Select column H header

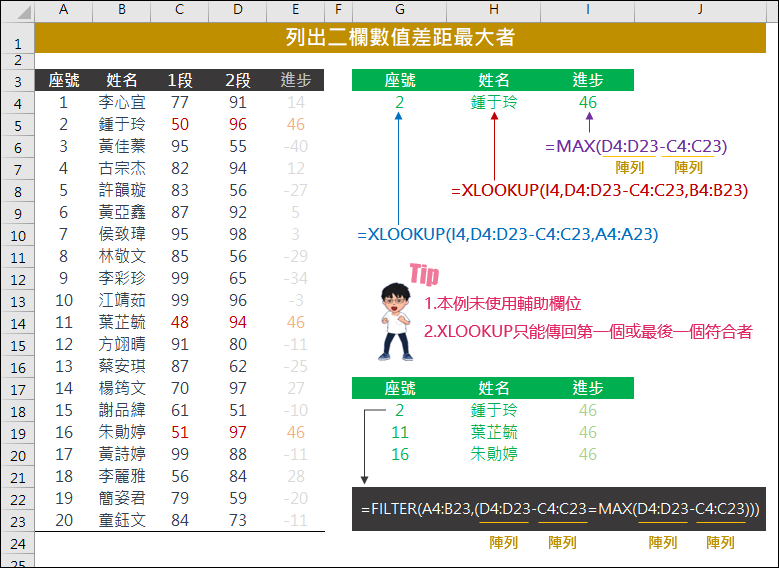tap(493, 9)
